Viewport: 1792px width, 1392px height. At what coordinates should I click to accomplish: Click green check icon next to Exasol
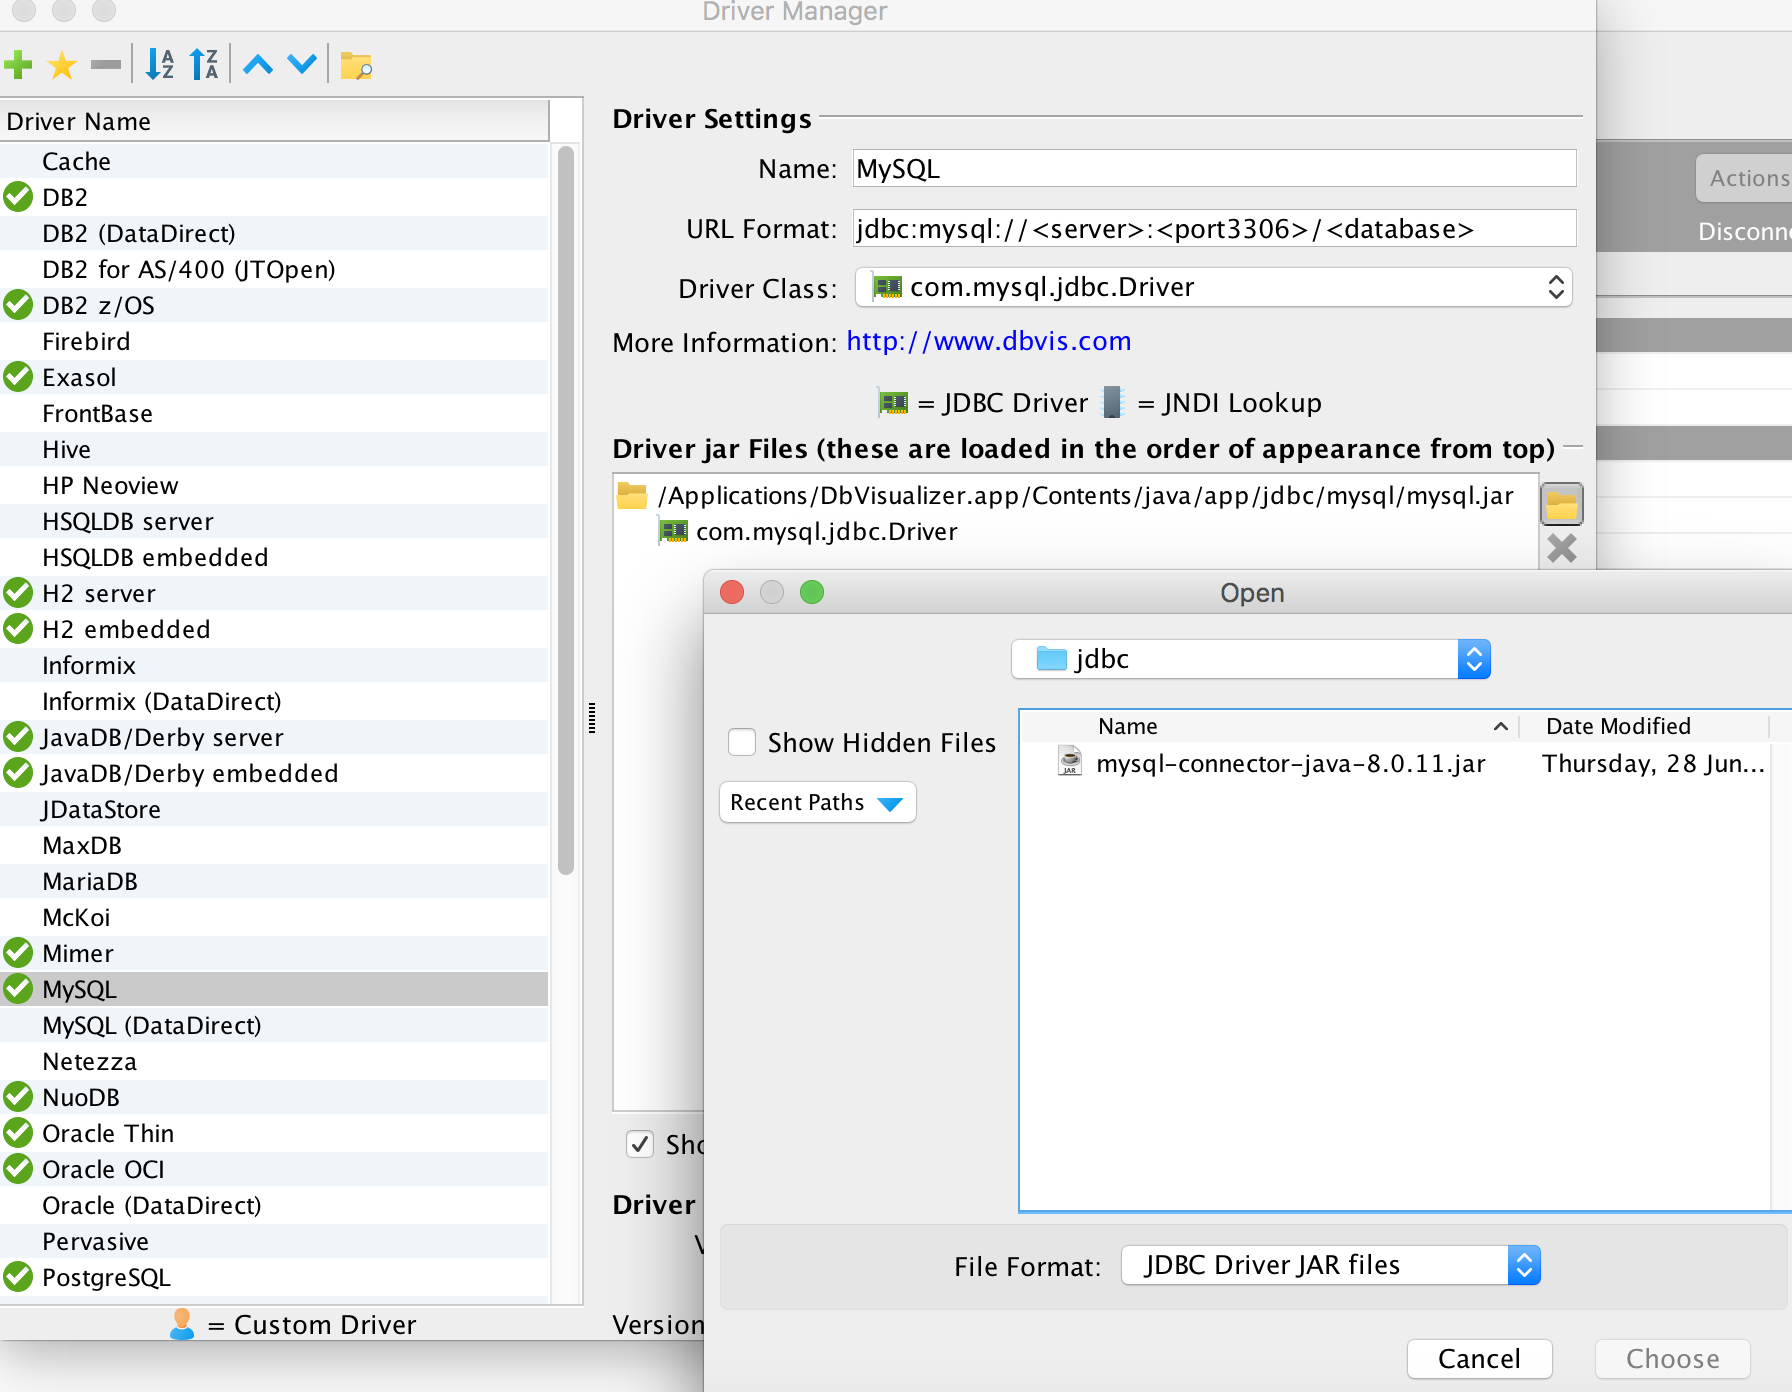pyautogui.click(x=18, y=377)
